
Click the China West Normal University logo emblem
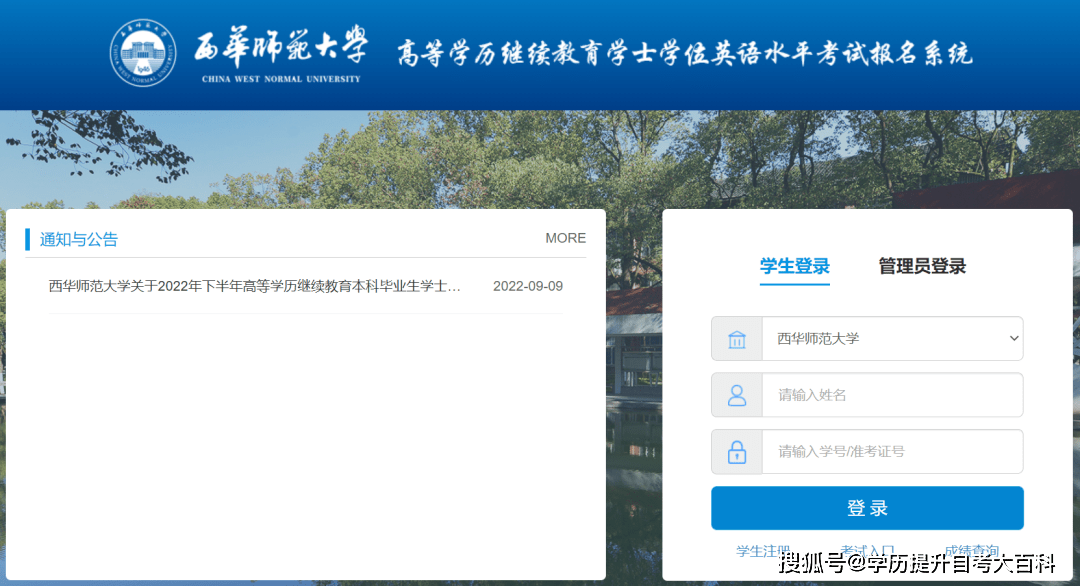point(143,53)
